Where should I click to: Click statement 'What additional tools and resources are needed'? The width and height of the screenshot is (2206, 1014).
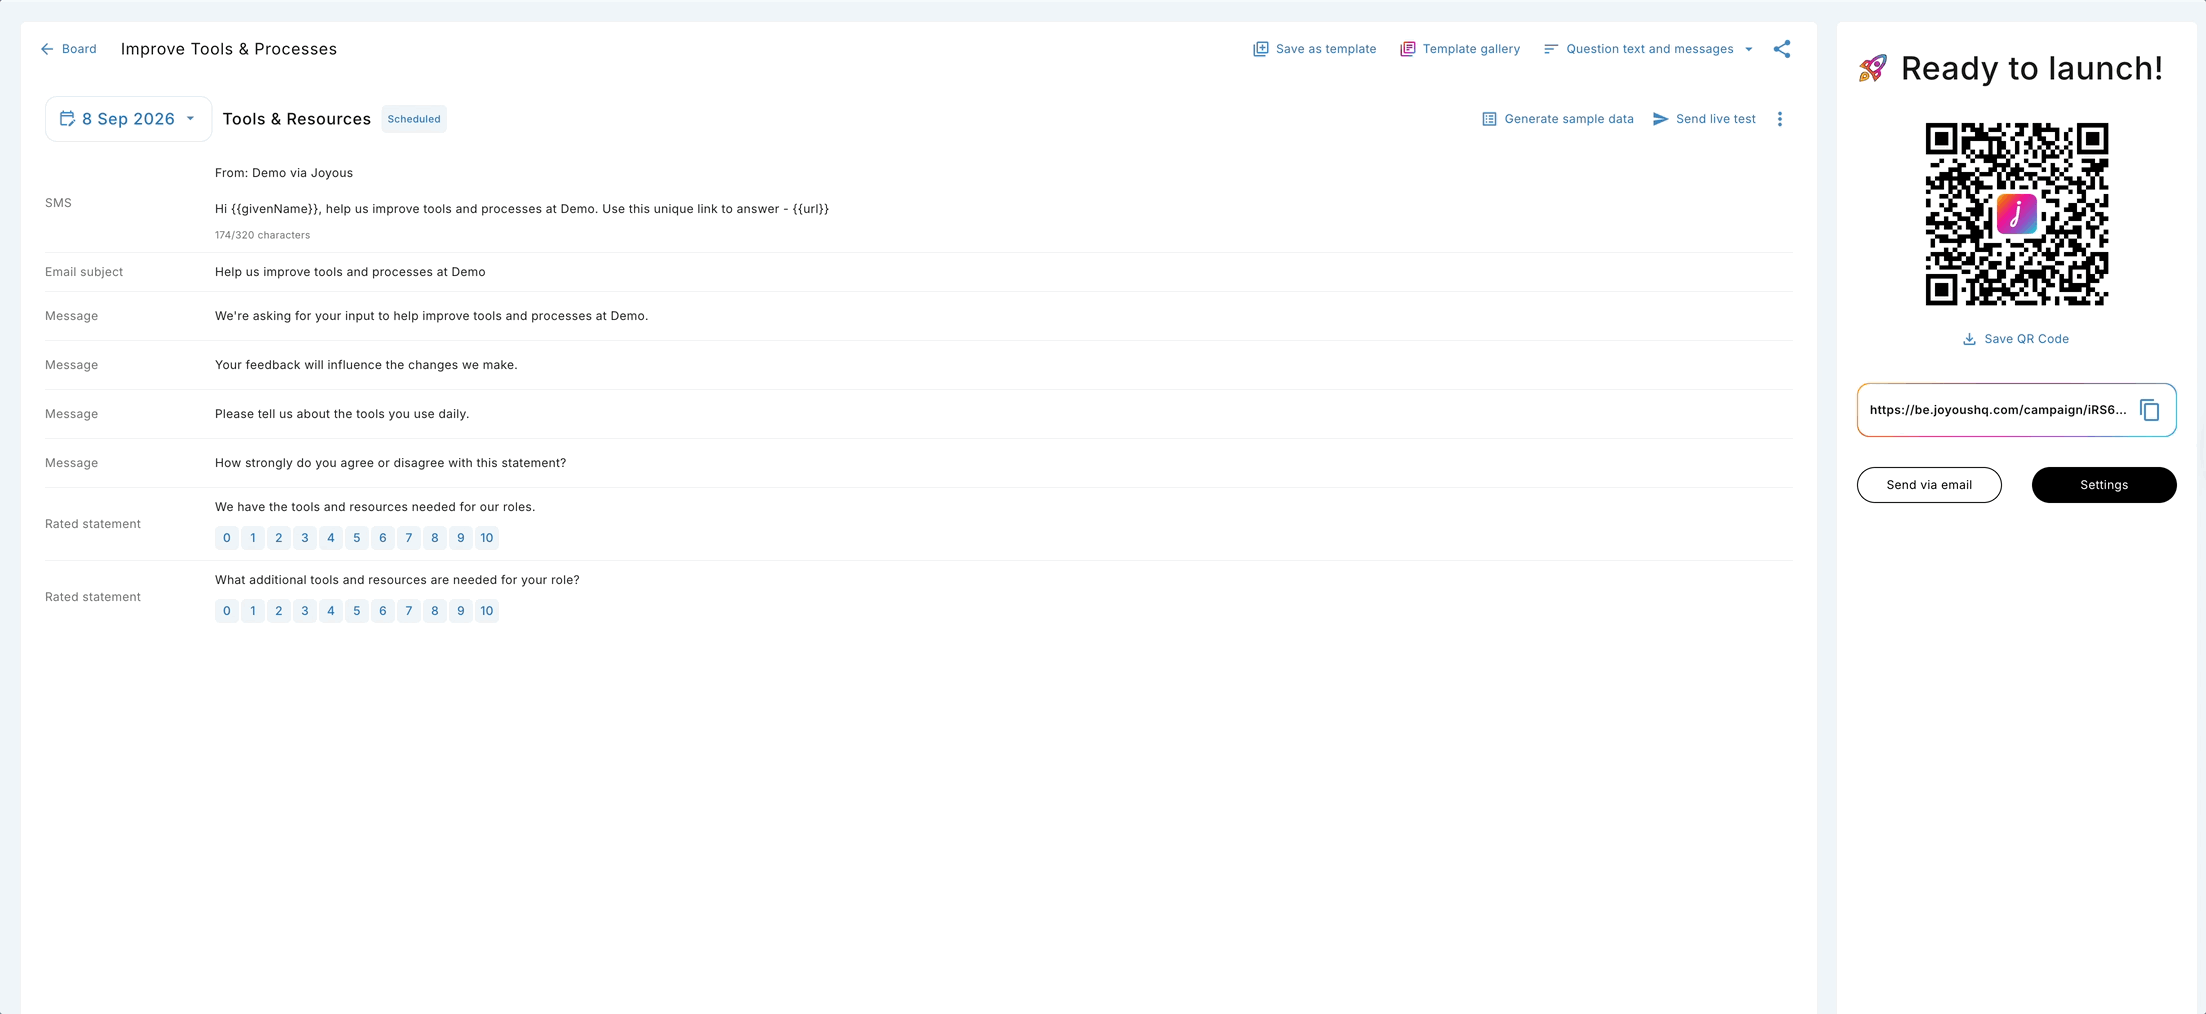[x=397, y=580]
